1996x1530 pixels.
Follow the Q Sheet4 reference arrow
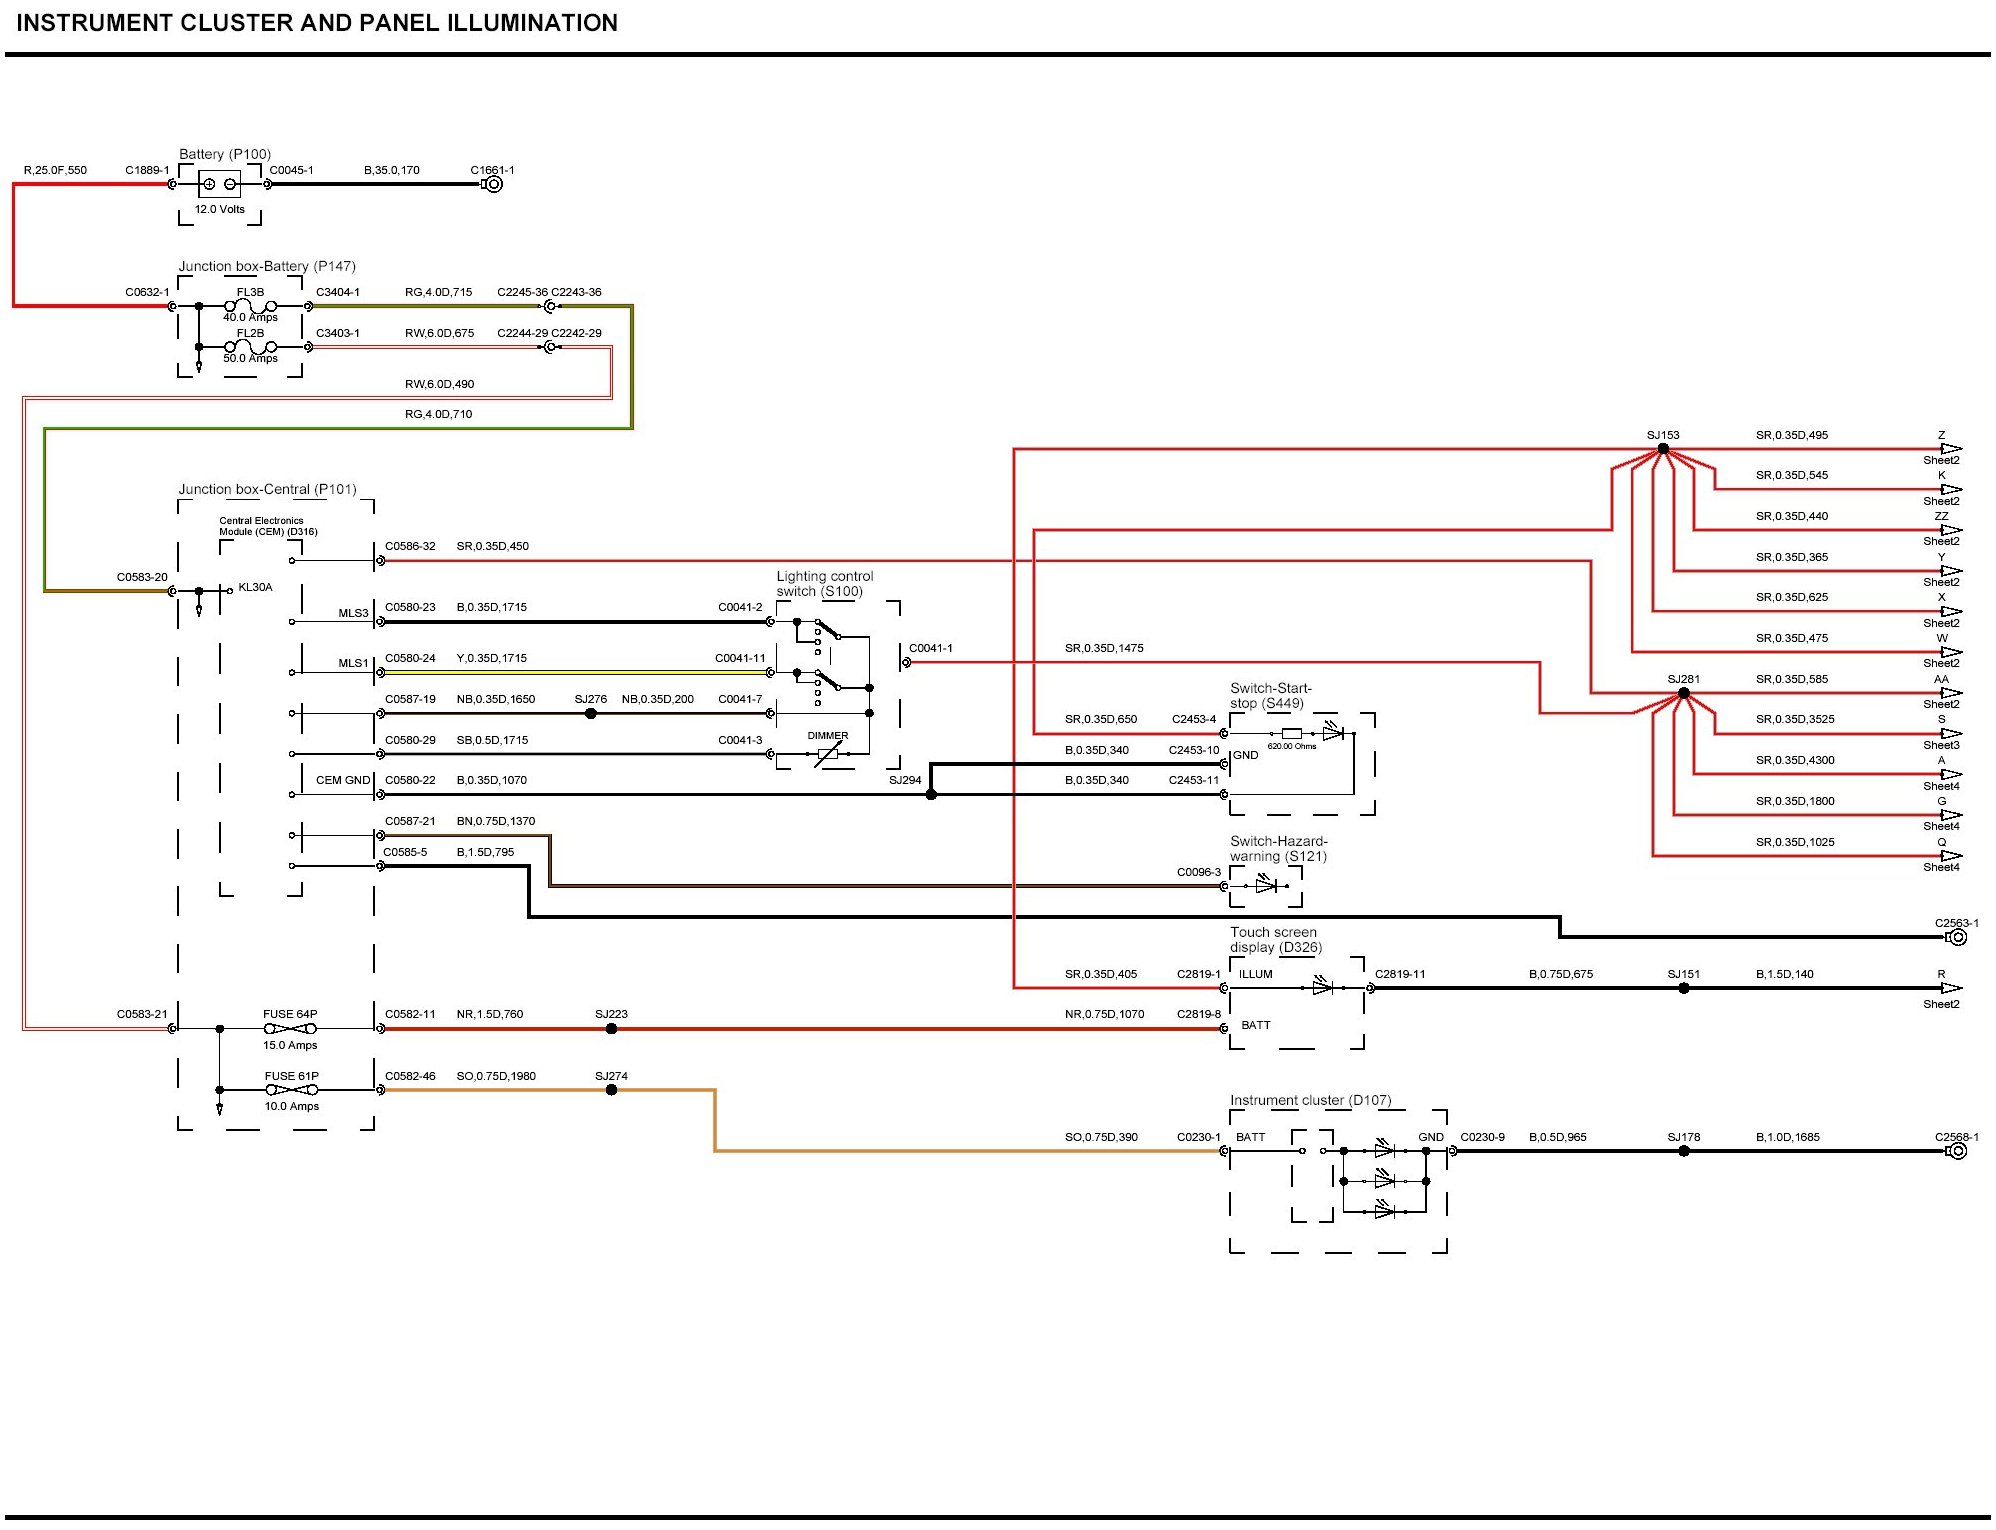coord(1950,856)
